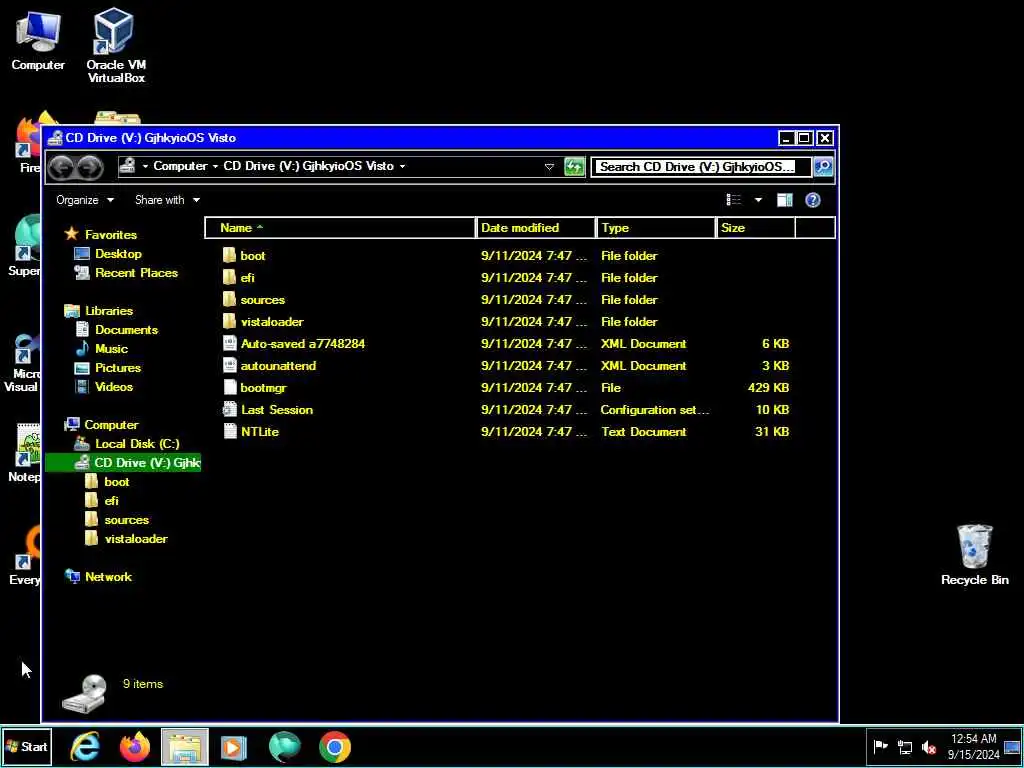Viewport: 1024px width, 768px height.
Task: Select CD Drive (V:) in navigation pane
Action: [x=123, y=462]
